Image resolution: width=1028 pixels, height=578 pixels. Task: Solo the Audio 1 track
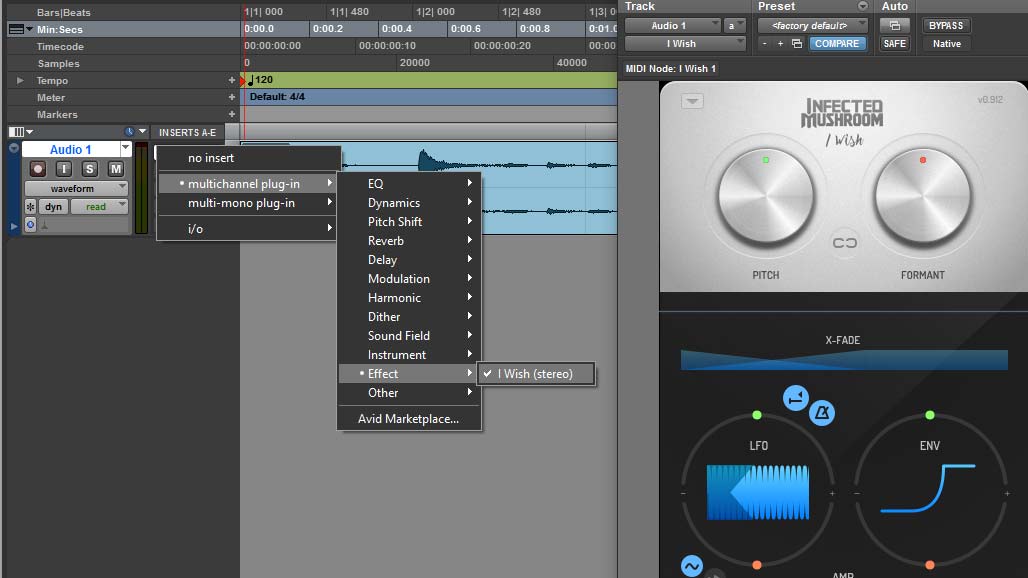pyautogui.click(x=90, y=169)
